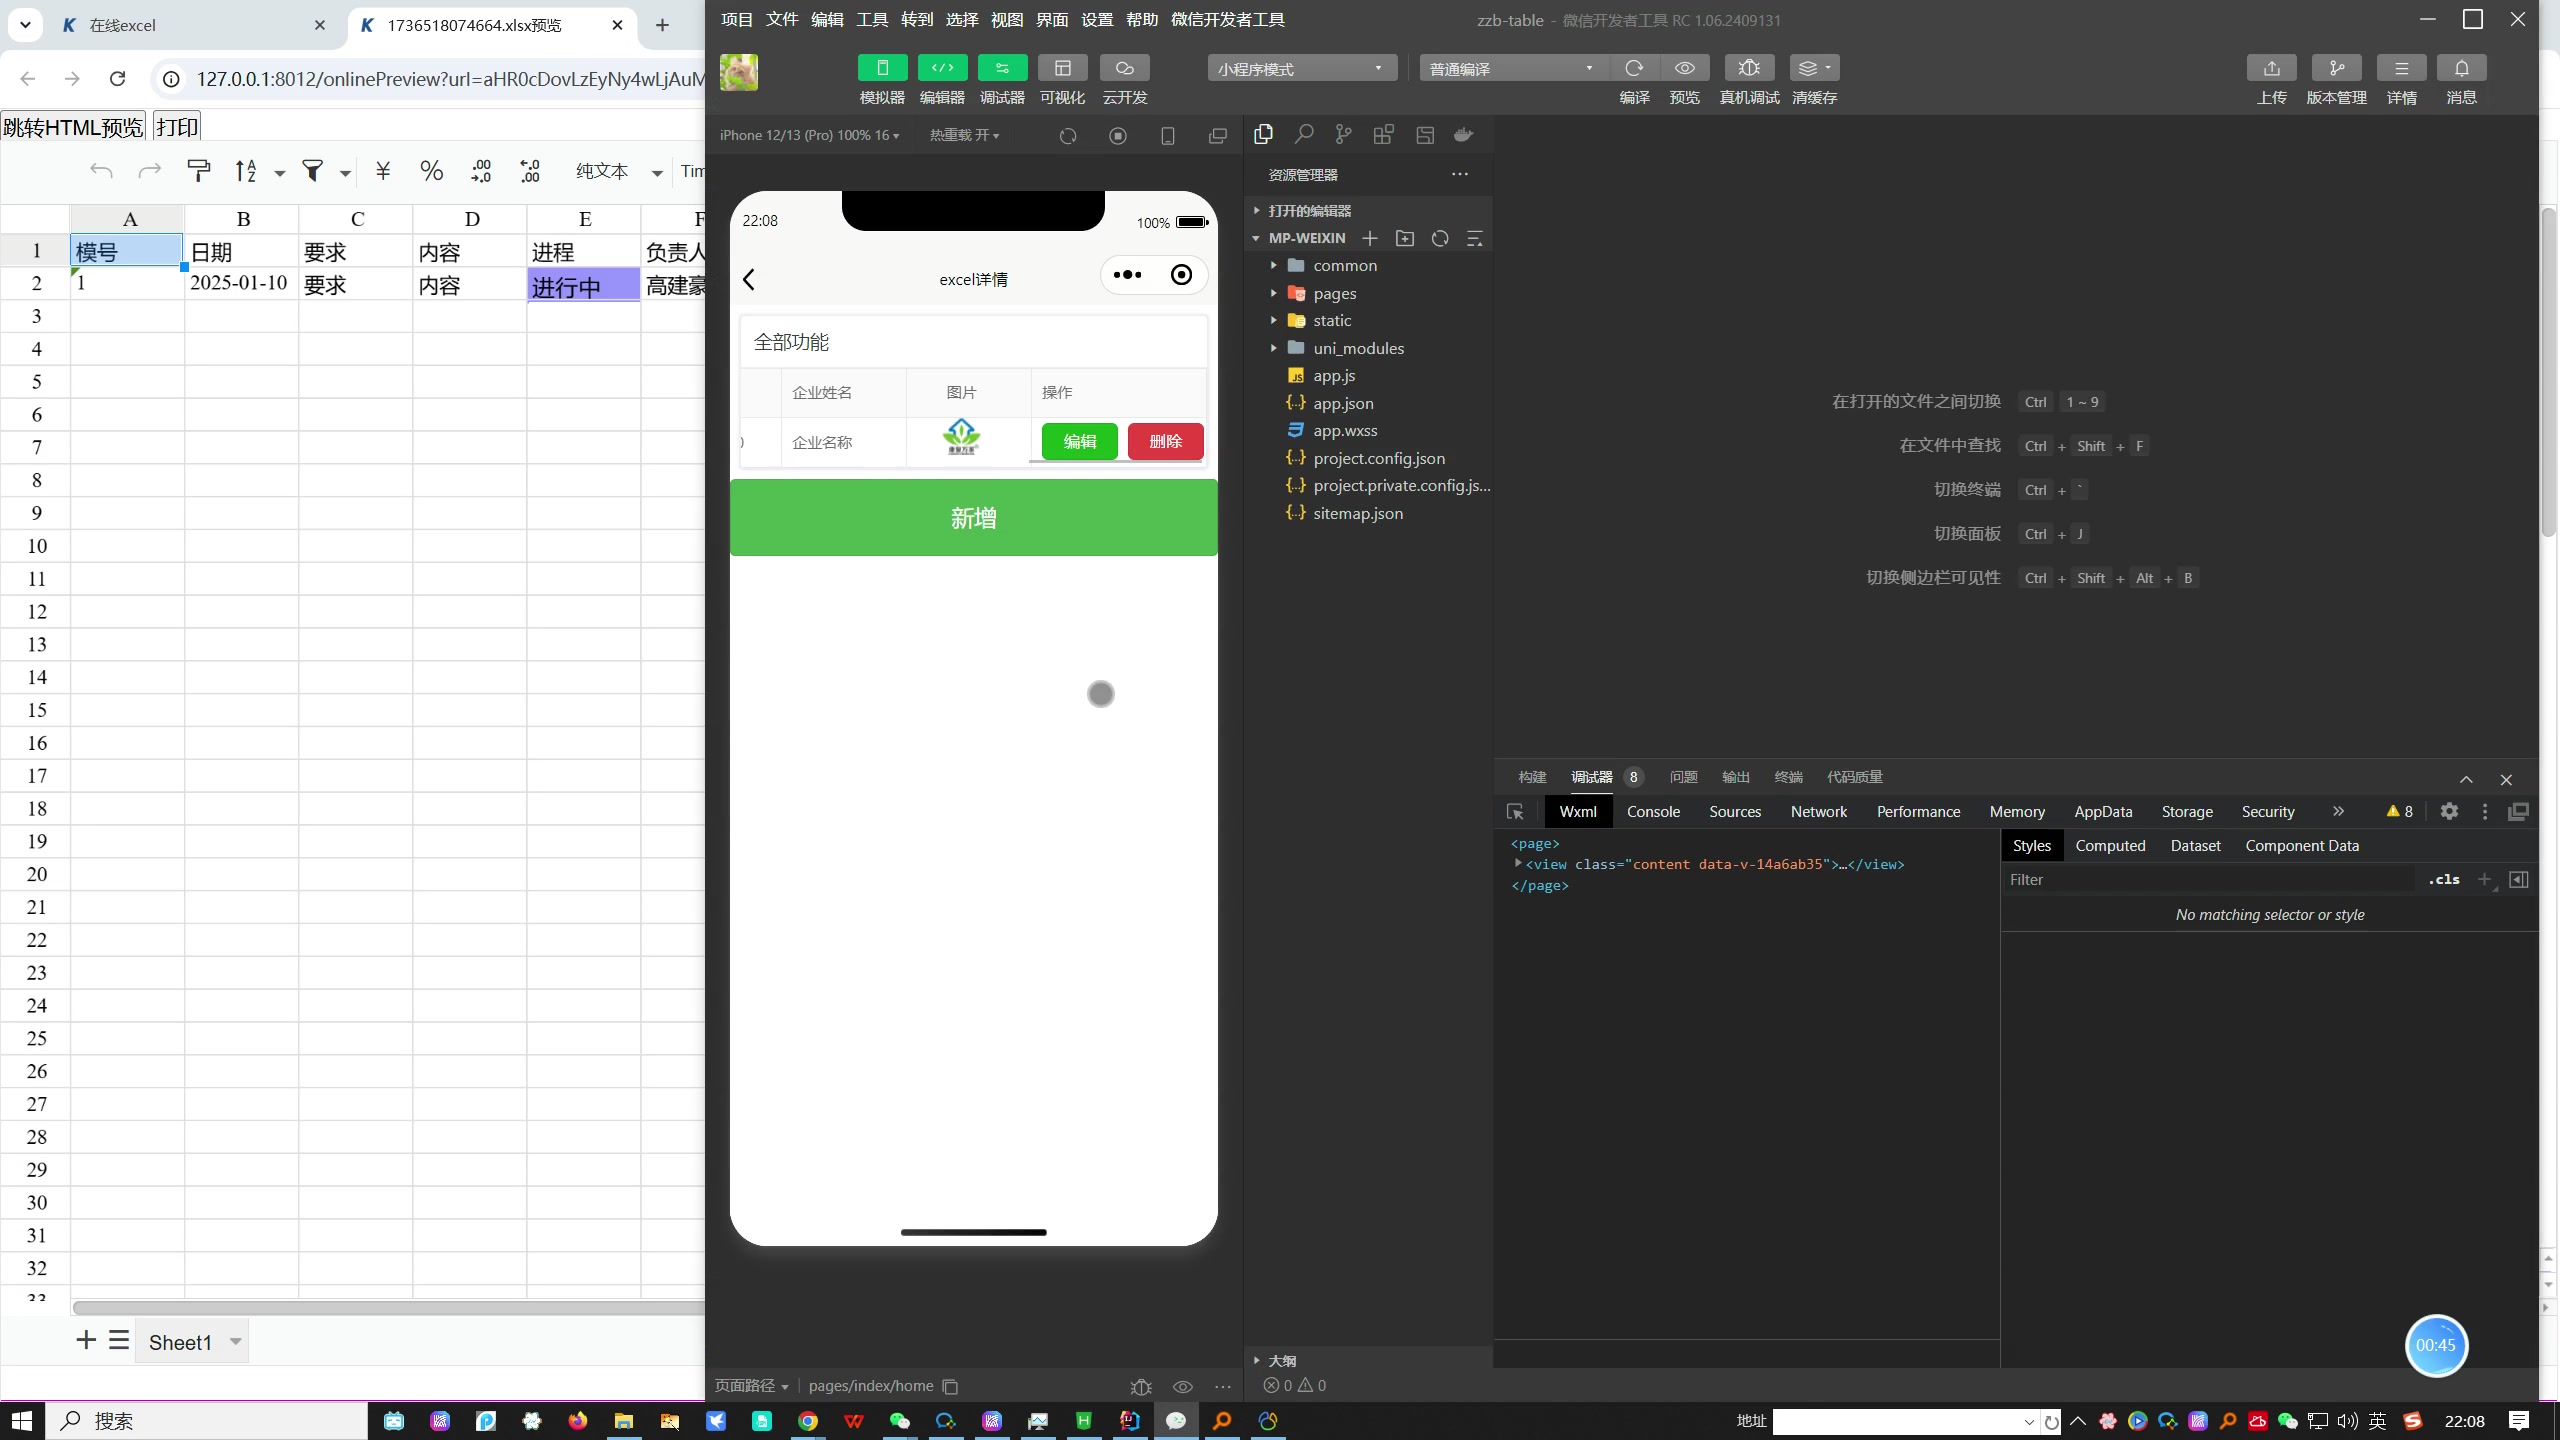Click the 上传 upload icon
The width and height of the screenshot is (2560, 1440).
pyautogui.click(x=2271, y=68)
